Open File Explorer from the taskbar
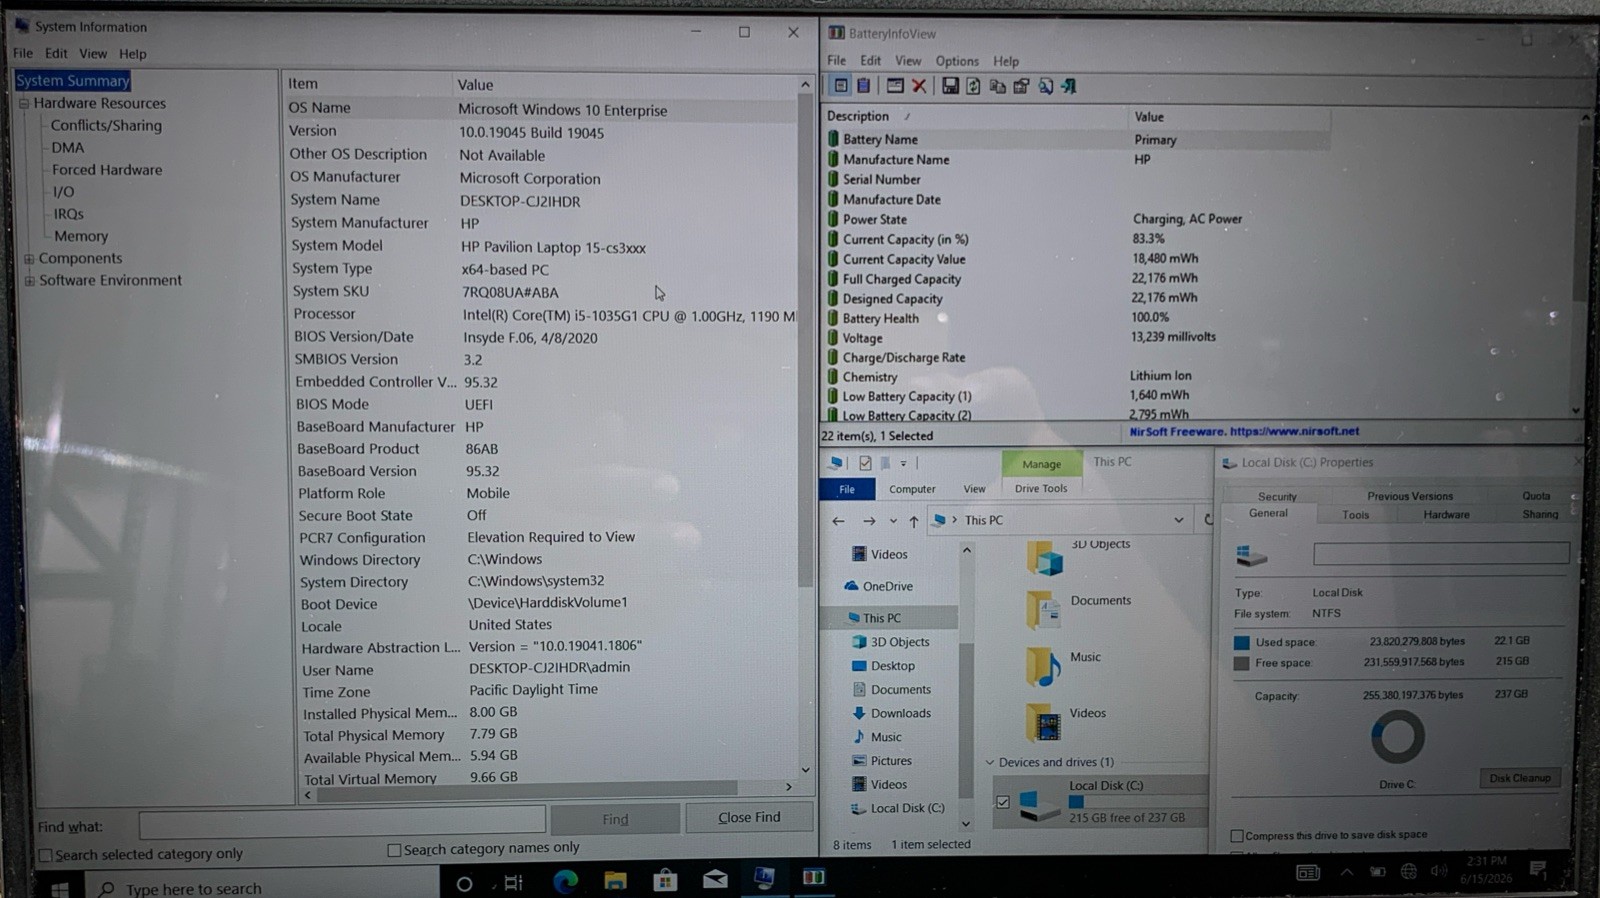1600x898 pixels. click(615, 880)
